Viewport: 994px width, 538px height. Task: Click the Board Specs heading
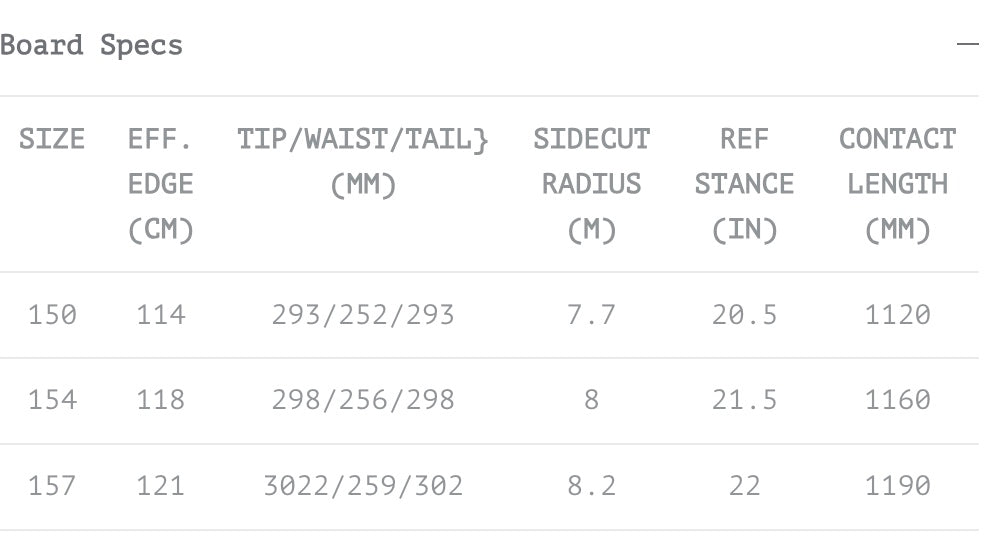[x=92, y=45]
